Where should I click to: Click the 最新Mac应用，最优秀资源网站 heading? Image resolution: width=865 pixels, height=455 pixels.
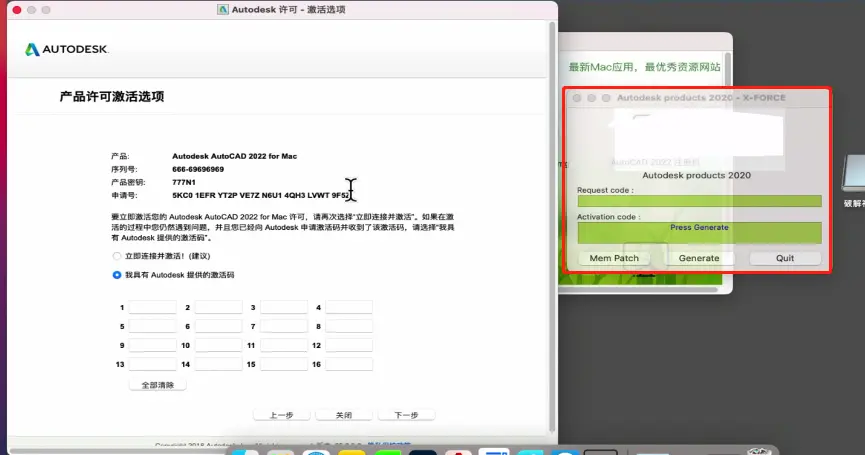point(644,67)
